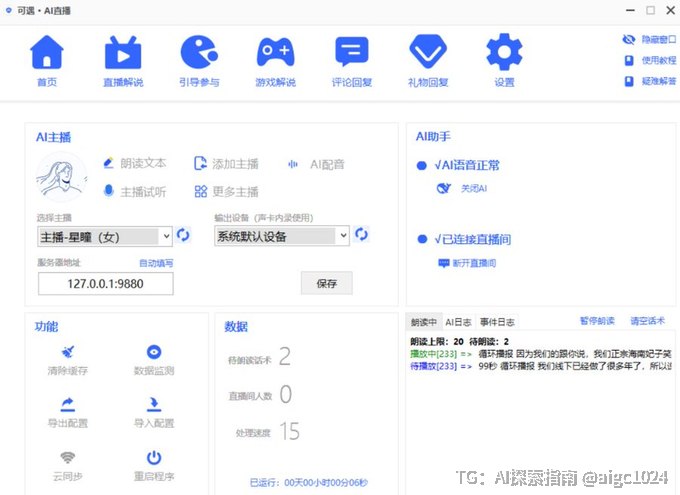Open the 首页 home icon
This screenshot has width=680, height=495.
(x=47, y=52)
